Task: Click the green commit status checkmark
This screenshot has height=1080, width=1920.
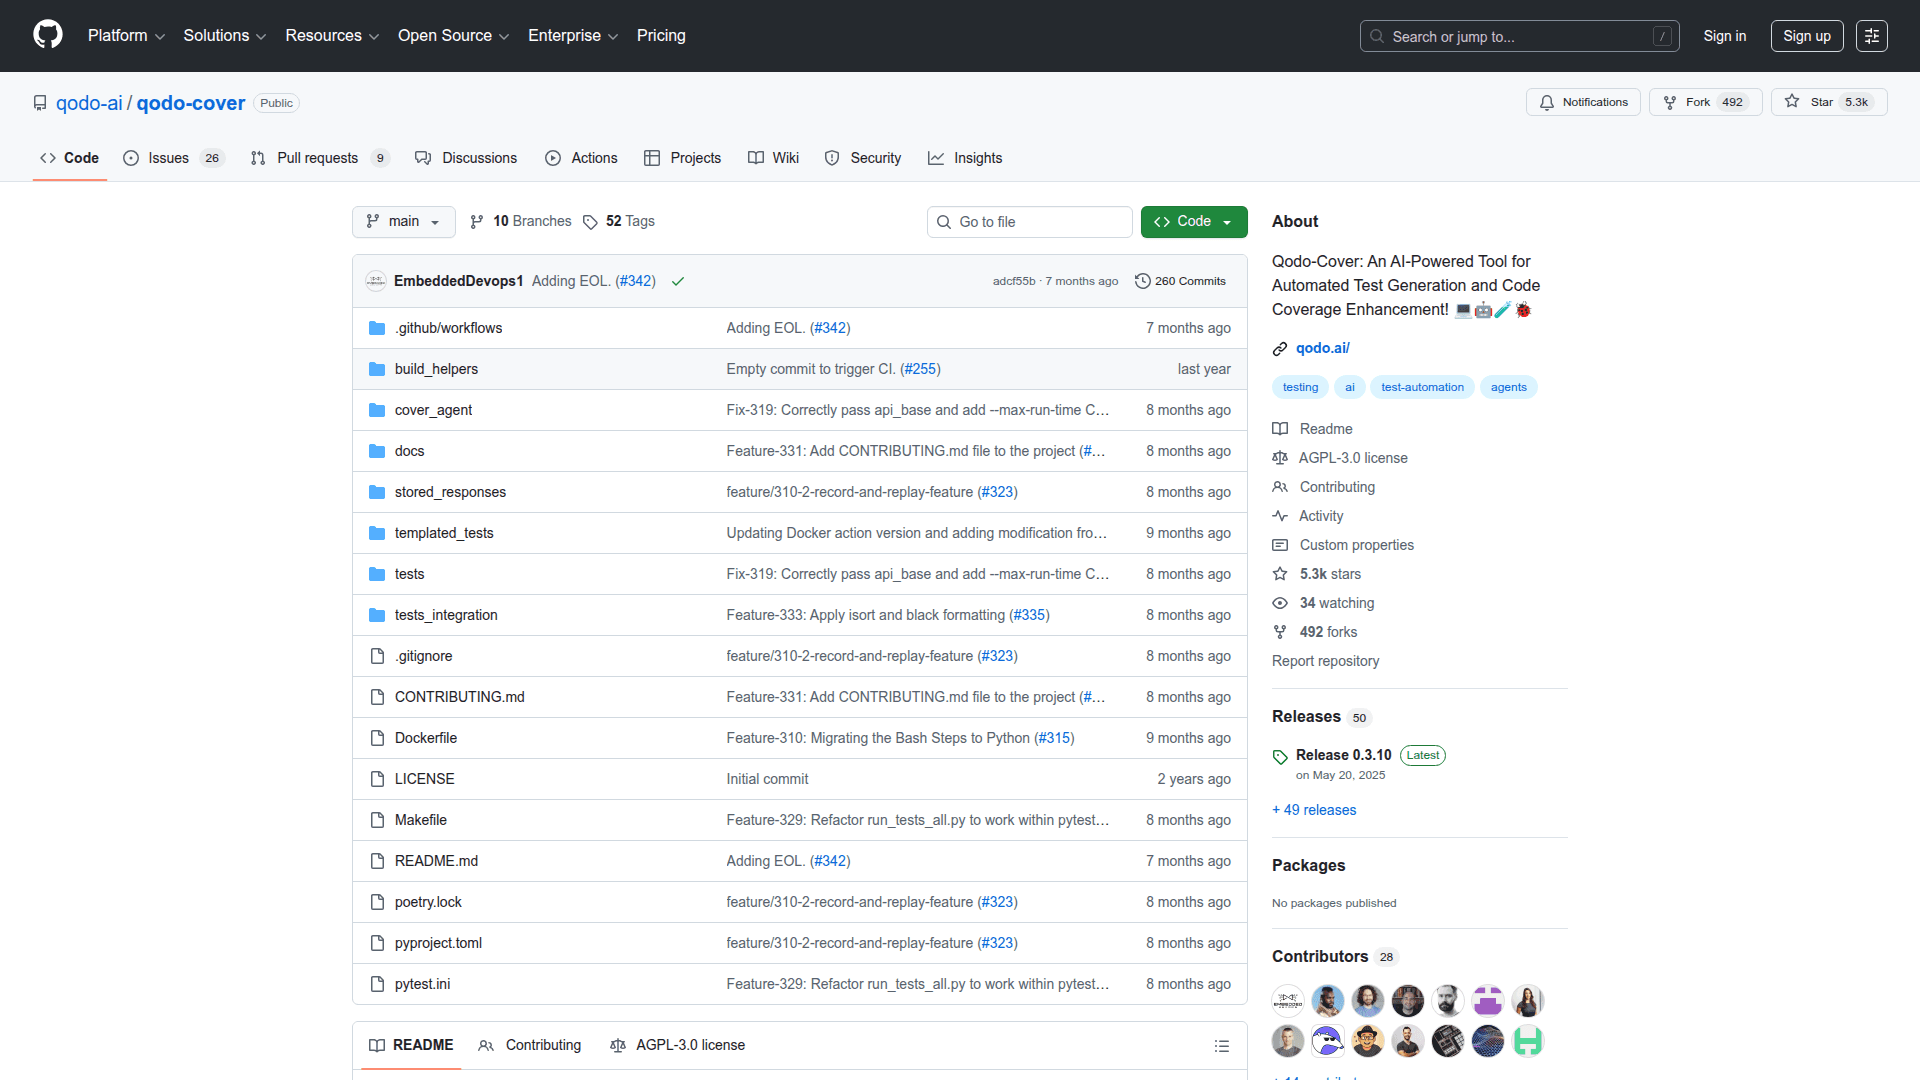Action: (x=678, y=282)
